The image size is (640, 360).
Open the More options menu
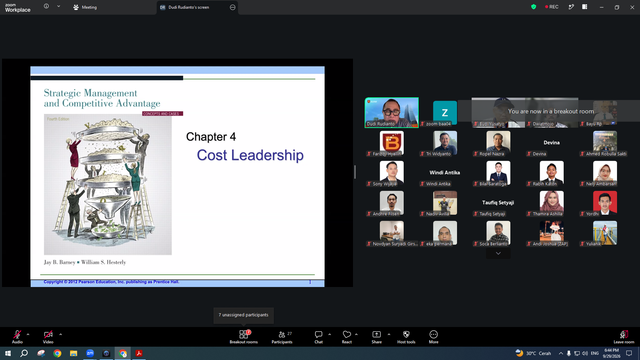(433, 337)
